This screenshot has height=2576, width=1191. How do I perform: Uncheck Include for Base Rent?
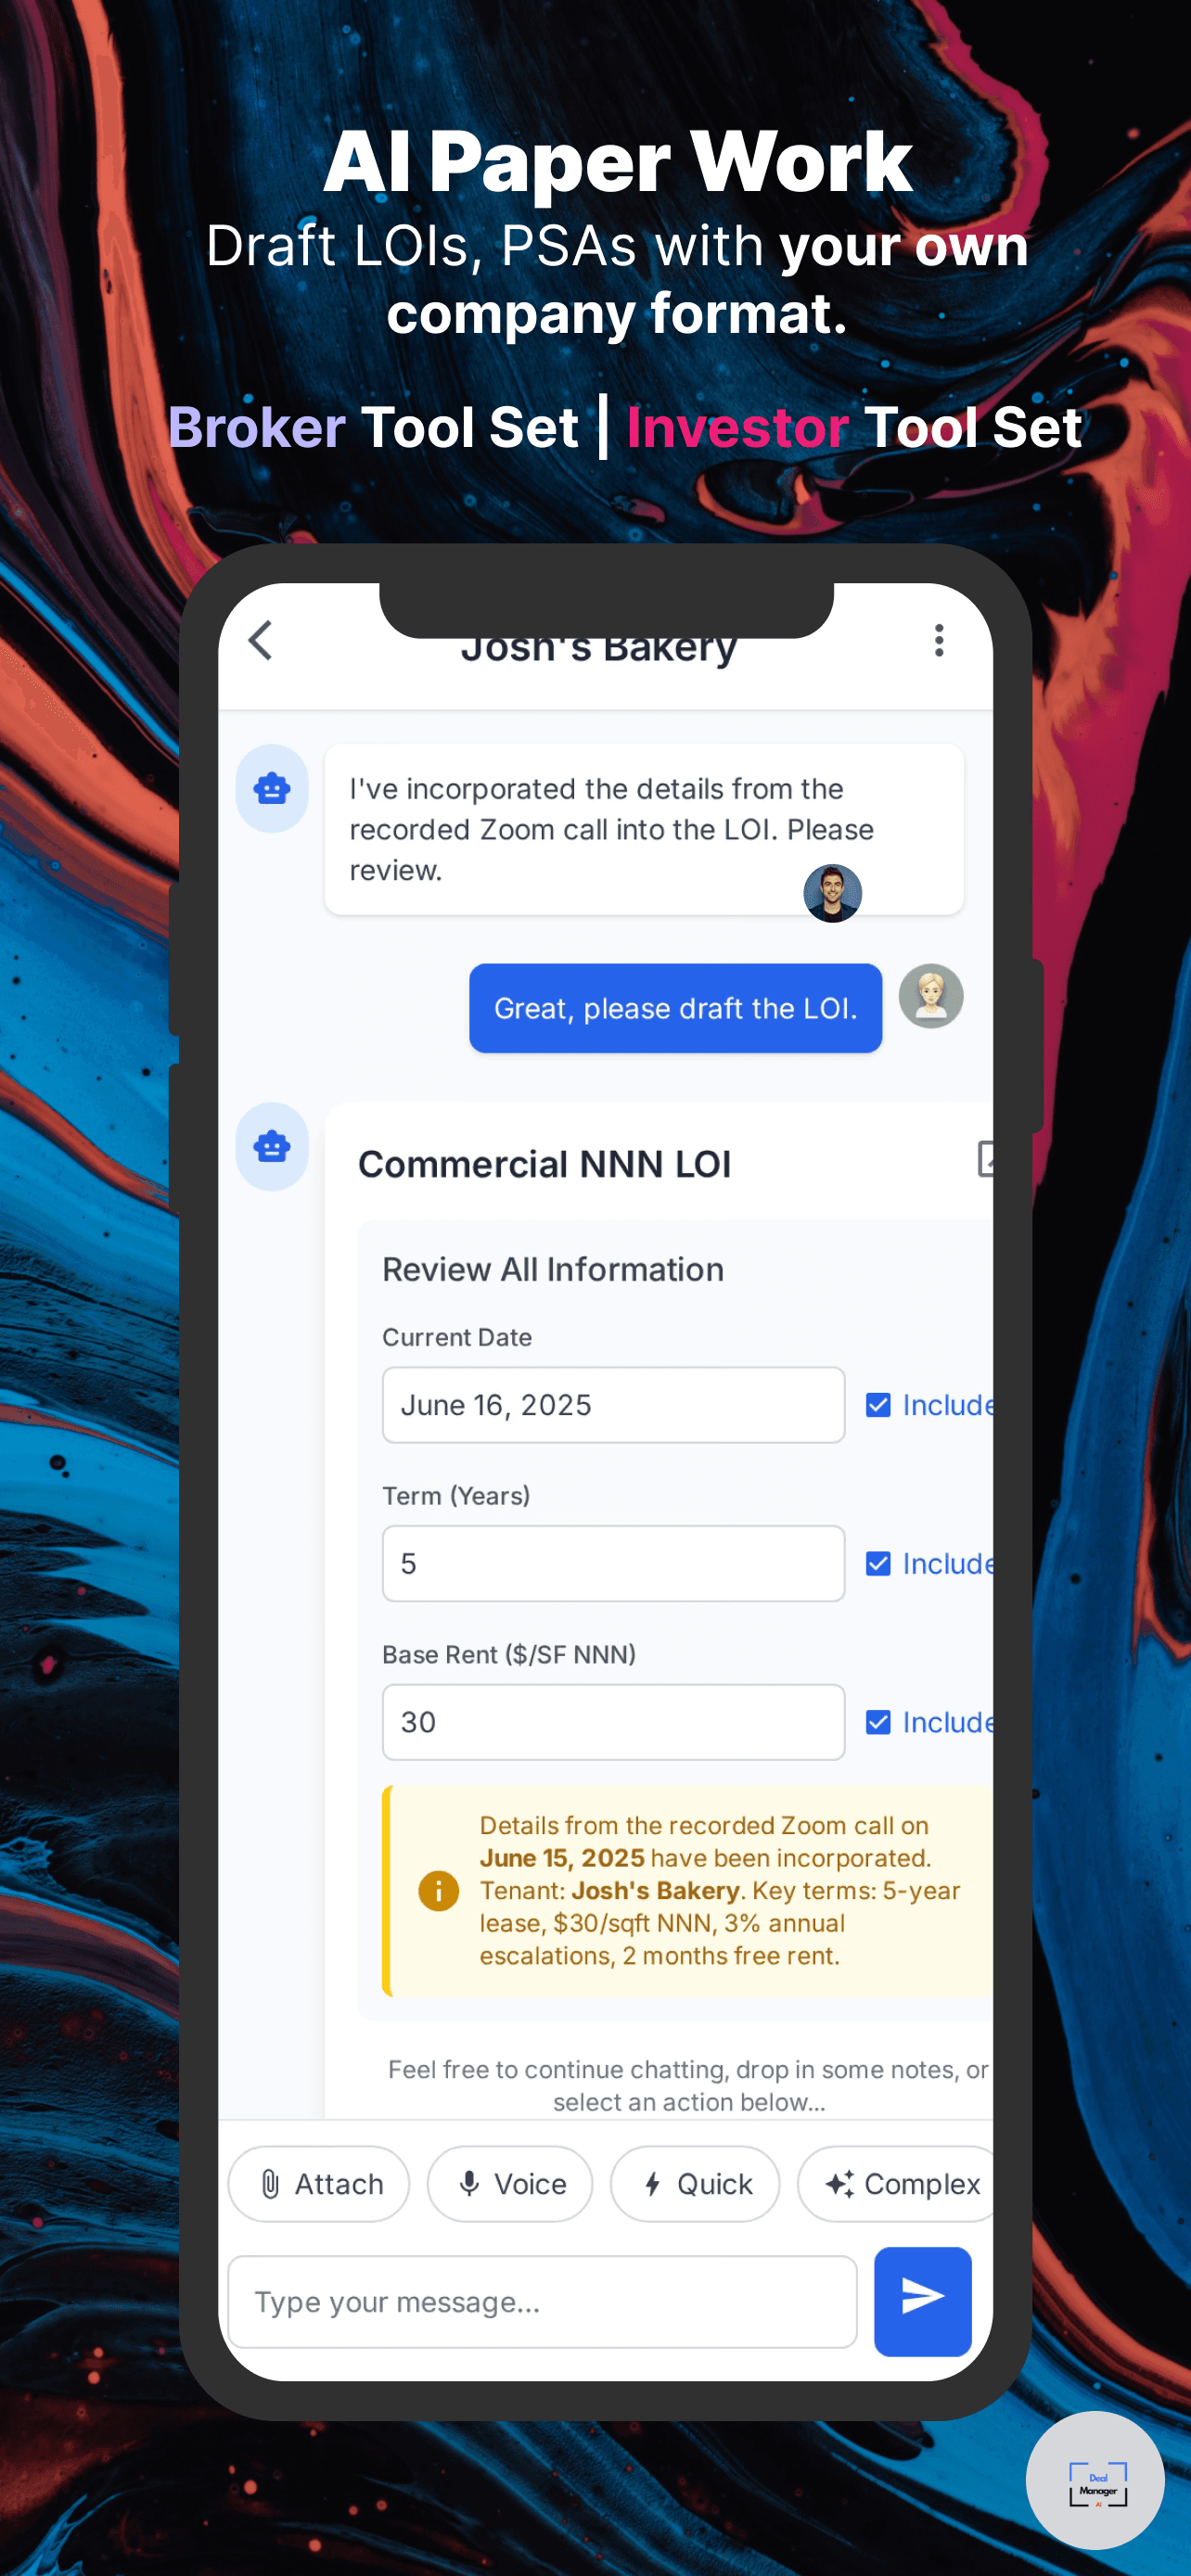878,1722
